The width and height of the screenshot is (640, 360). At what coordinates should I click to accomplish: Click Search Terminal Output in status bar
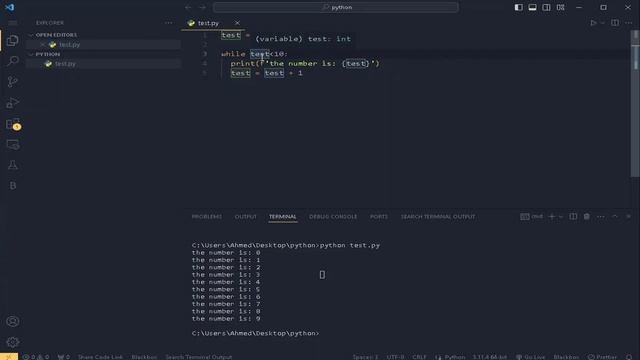pos(198,357)
